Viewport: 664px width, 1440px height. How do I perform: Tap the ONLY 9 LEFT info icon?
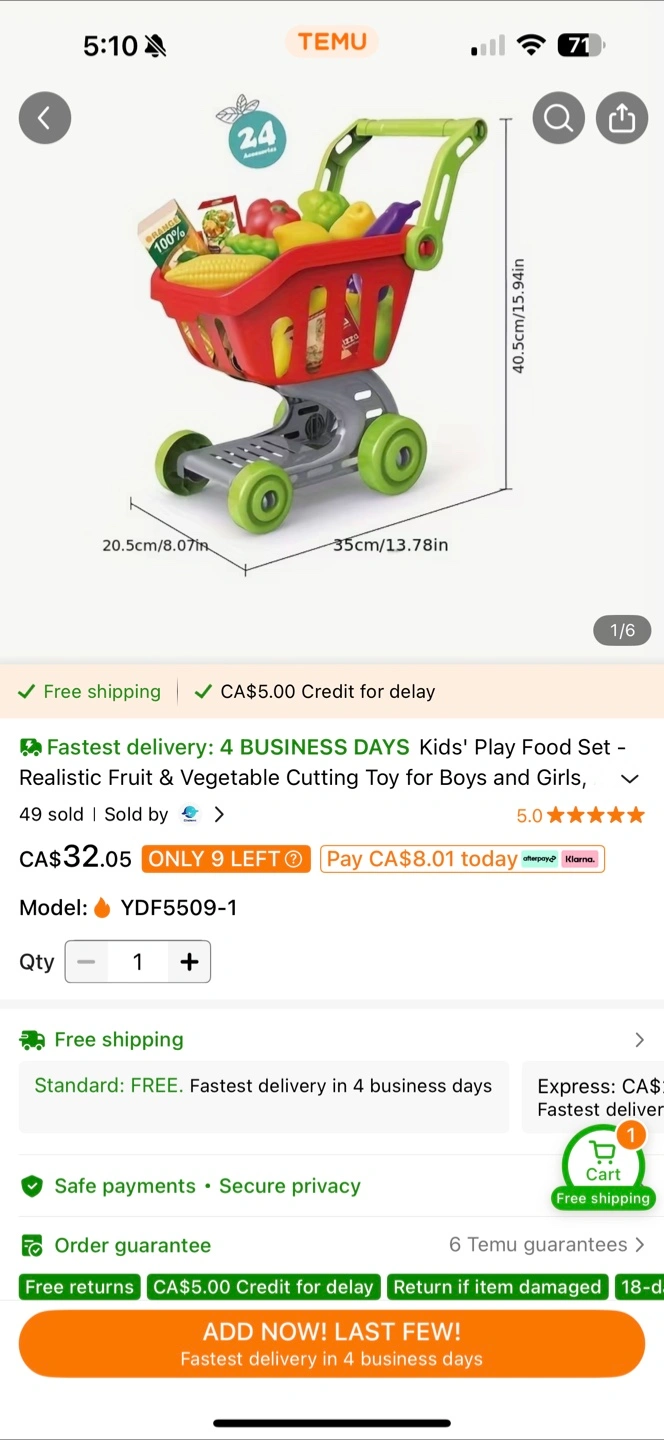click(294, 859)
